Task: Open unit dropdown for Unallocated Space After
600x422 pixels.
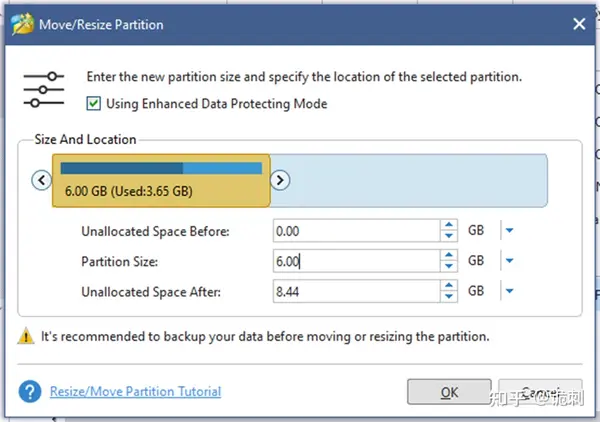Action: 509,291
